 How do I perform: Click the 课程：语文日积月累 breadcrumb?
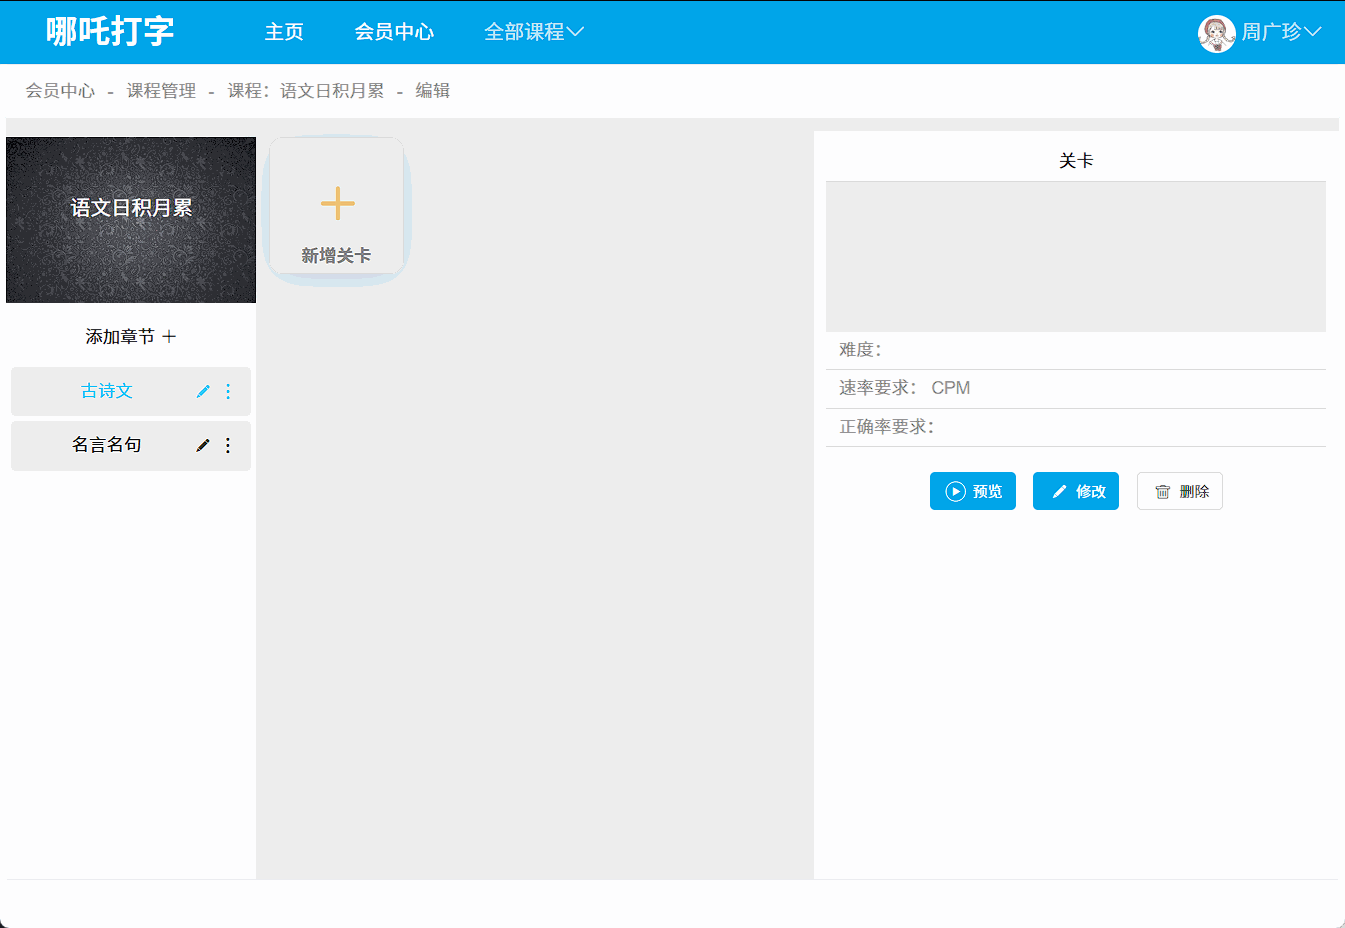[306, 91]
